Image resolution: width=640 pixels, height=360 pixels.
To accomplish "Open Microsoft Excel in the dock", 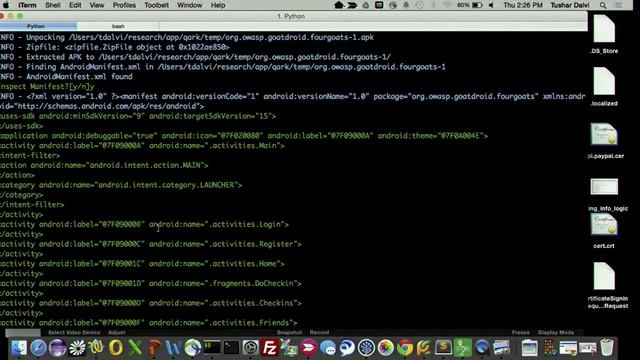I will [x=135, y=348].
